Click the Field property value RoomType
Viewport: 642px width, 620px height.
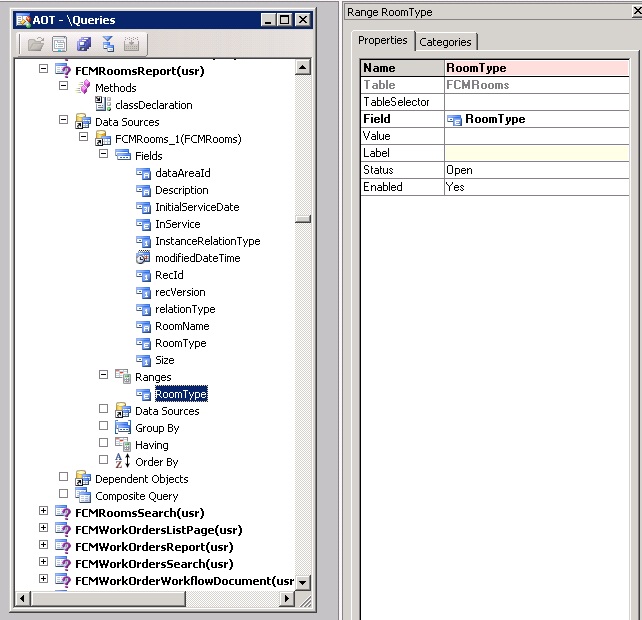[536, 119]
